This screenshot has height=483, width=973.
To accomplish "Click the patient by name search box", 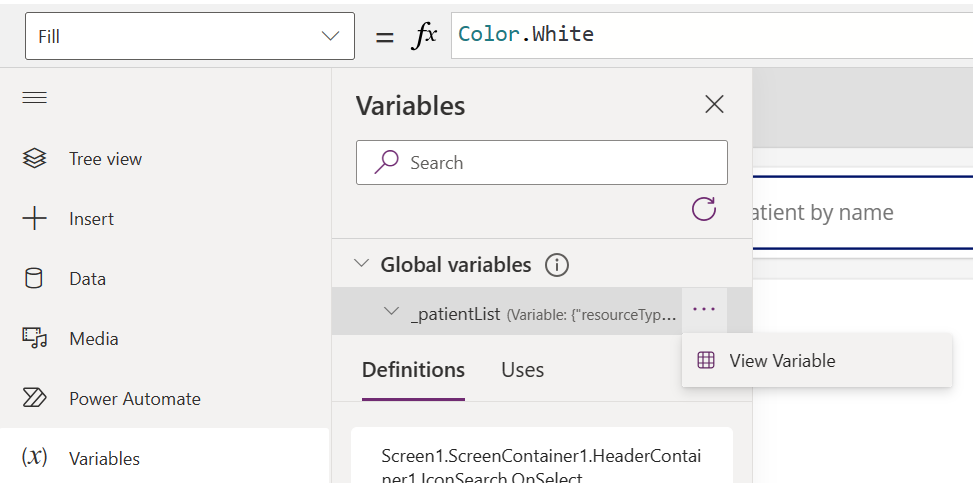I will click(x=863, y=212).
